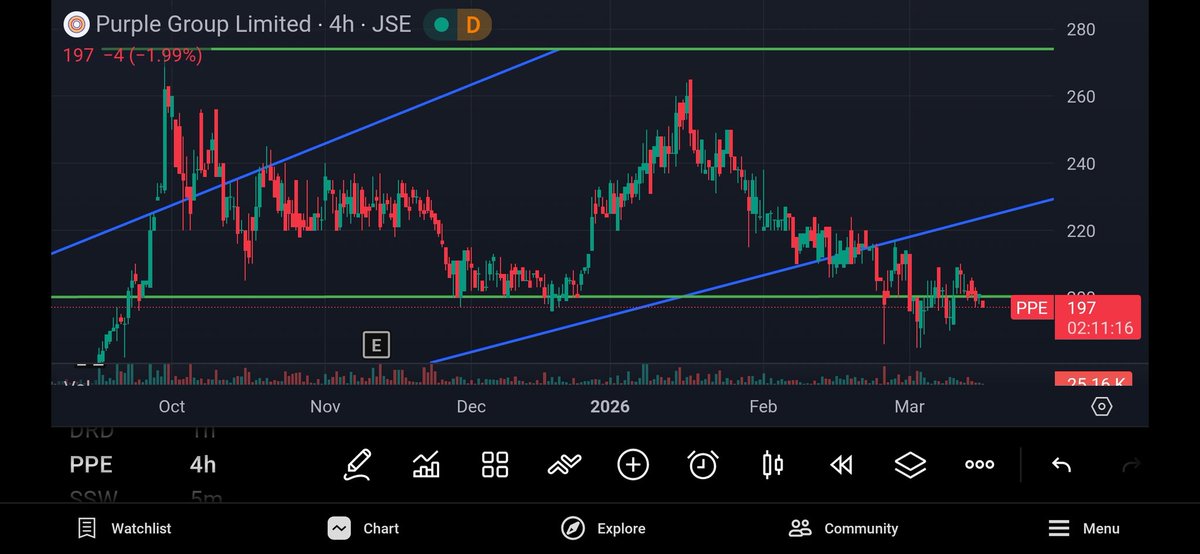Click the Dec date axis label
Image resolution: width=1200 pixels, height=554 pixels.
tap(471, 406)
